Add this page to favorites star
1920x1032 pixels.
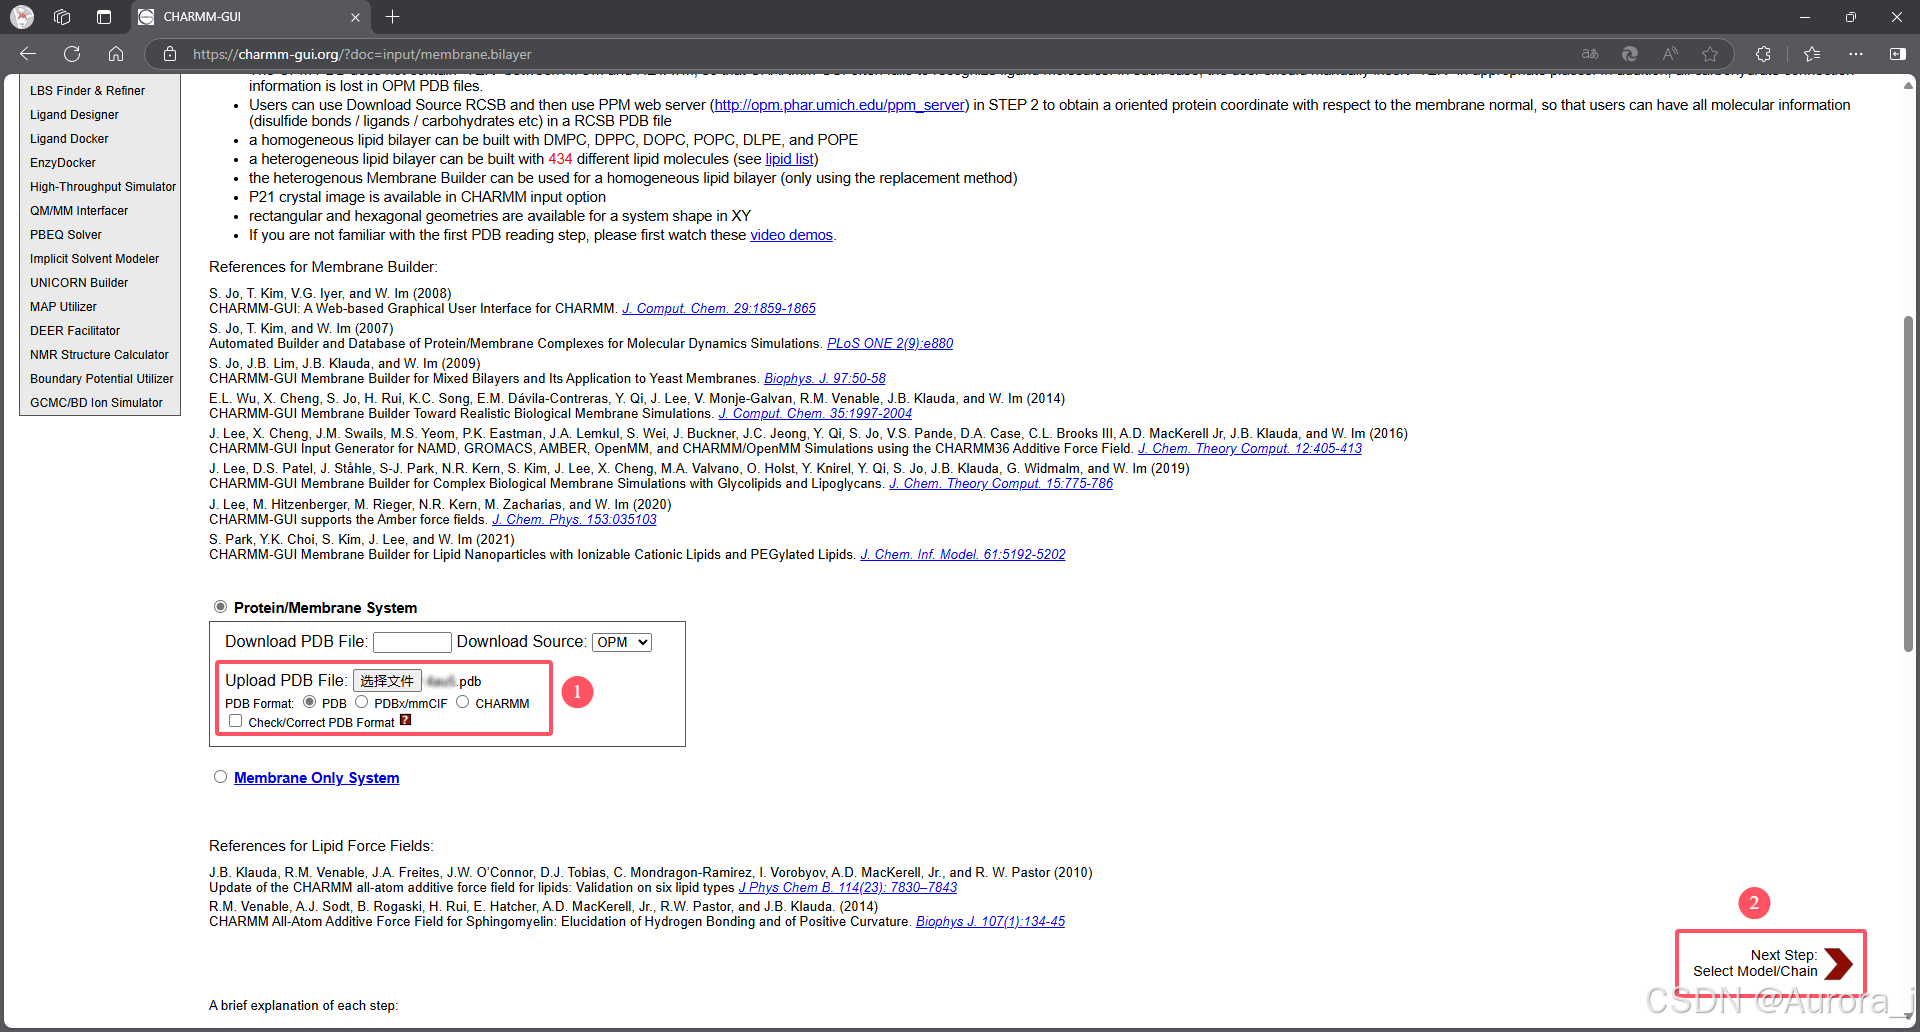tap(1710, 54)
